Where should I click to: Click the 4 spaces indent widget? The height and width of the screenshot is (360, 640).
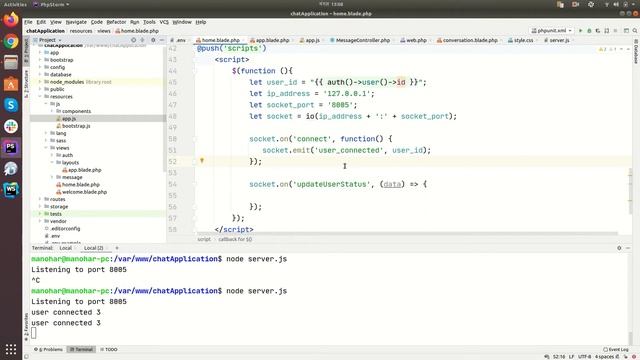click(x=604, y=357)
